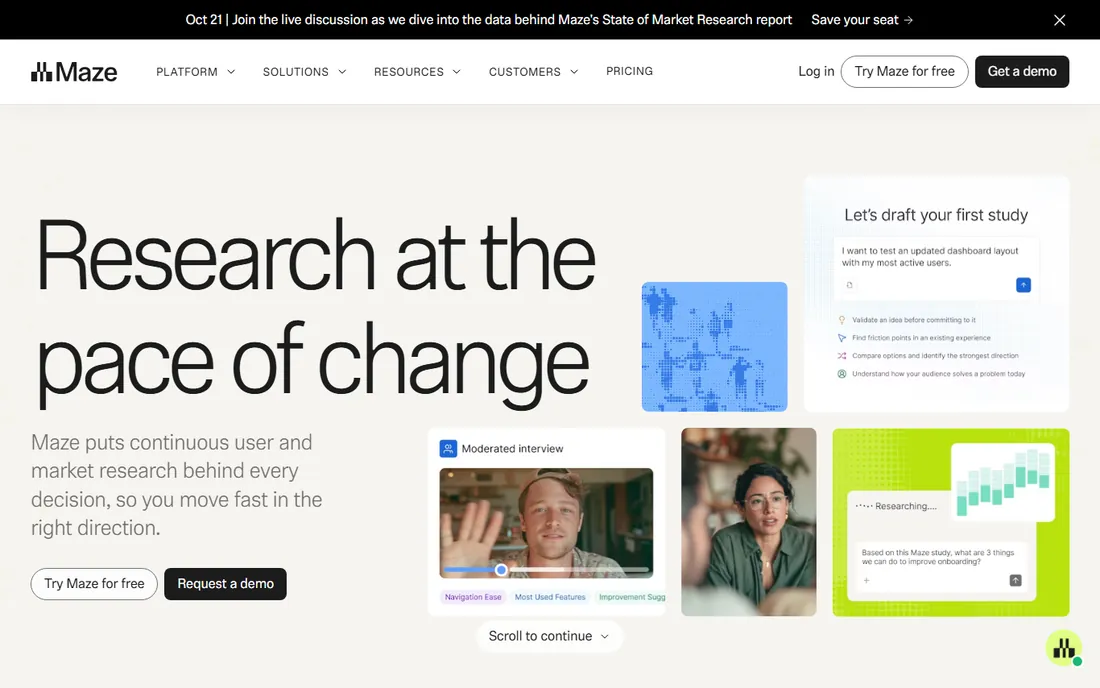1100x688 pixels.
Task: Click the cursor icon beside Find friction points
Action: pyautogui.click(x=842, y=338)
